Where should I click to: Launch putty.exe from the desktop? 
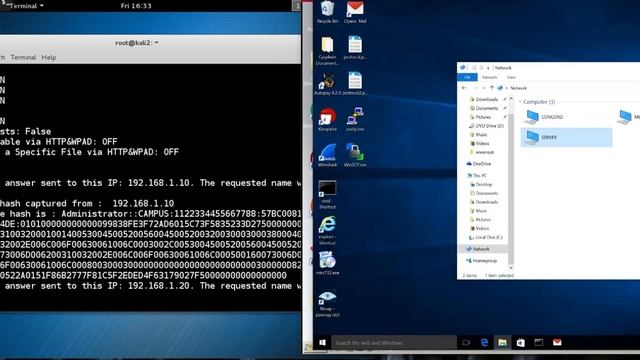click(x=355, y=119)
